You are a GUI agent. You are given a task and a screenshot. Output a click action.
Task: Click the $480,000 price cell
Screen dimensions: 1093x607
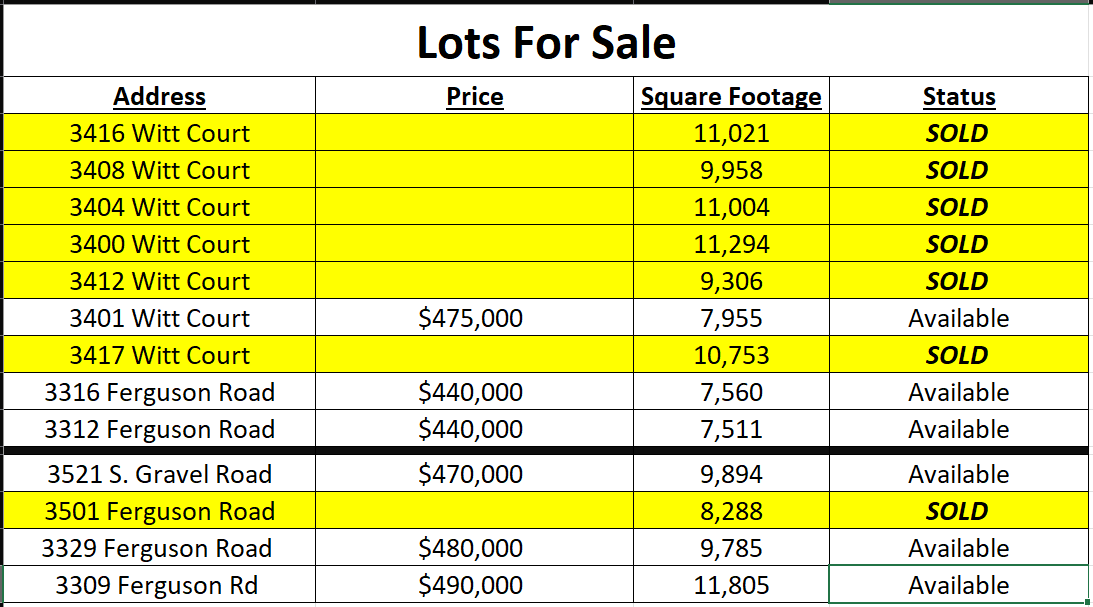point(474,547)
